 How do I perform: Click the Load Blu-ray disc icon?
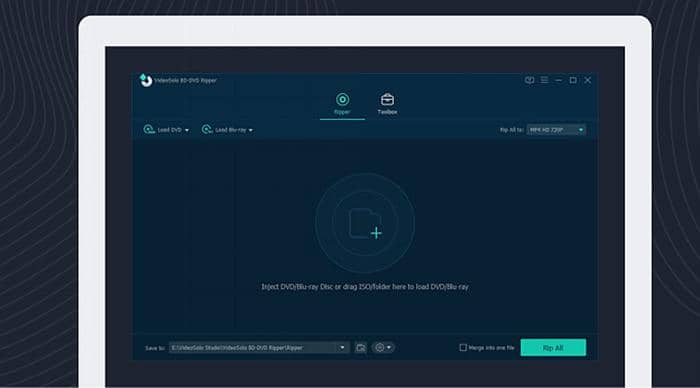207,129
